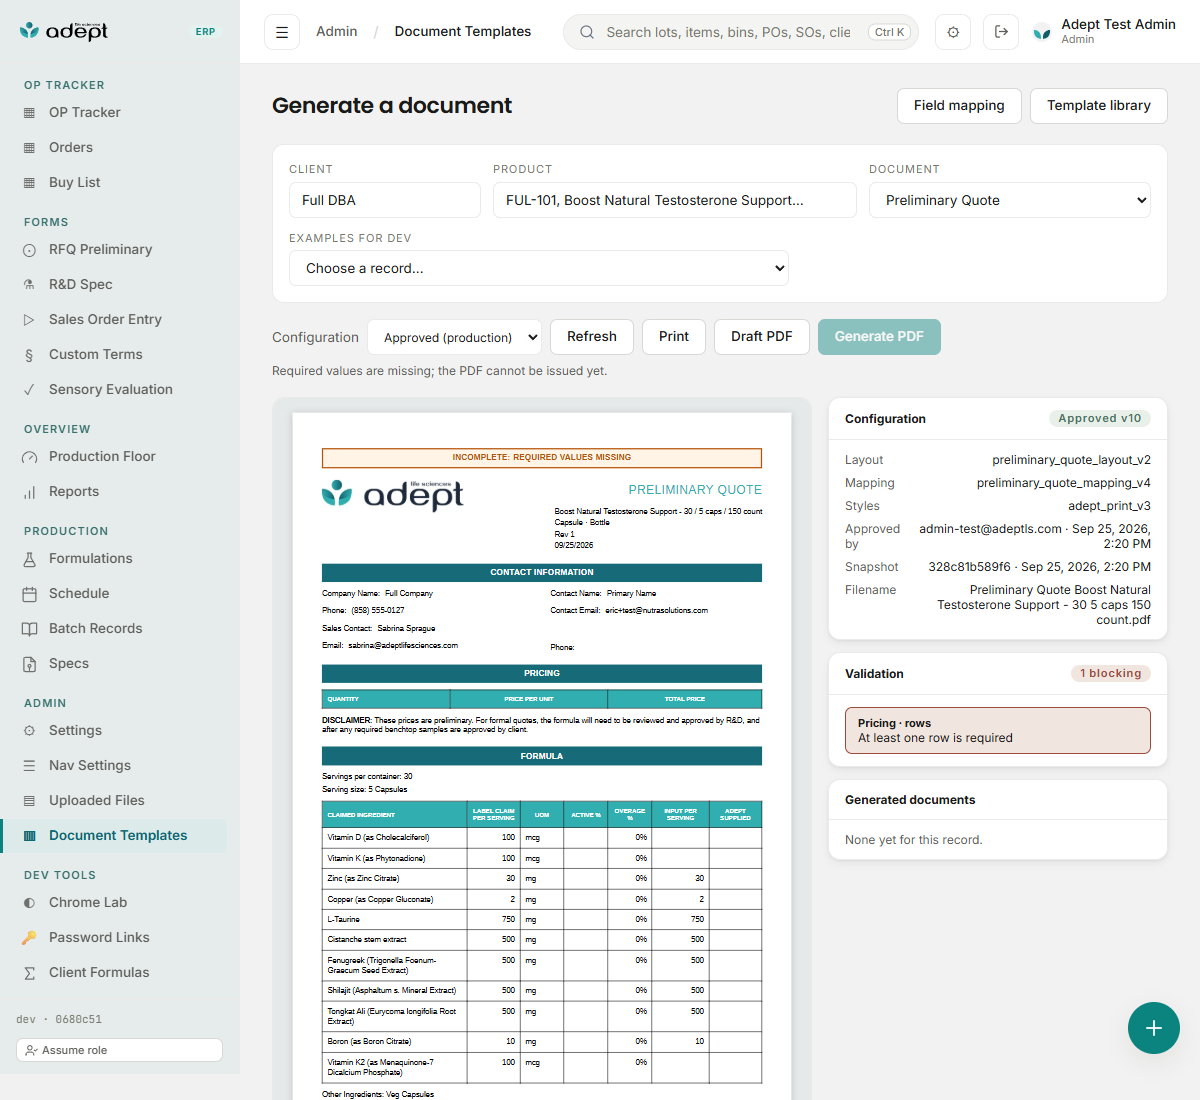
Task: Click the RFQ Preliminary clock icon
Action: tap(29, 250)
